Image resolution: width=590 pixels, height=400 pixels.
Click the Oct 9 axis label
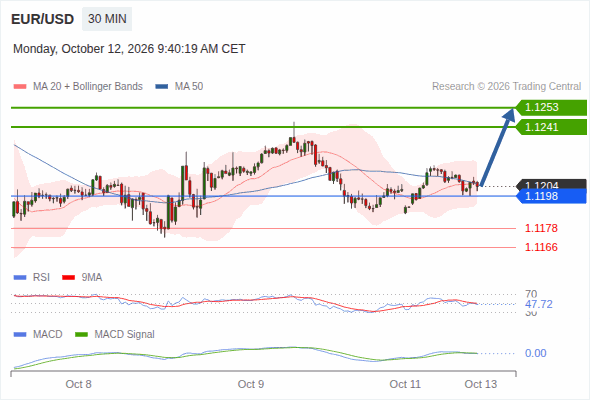[251, 384]
